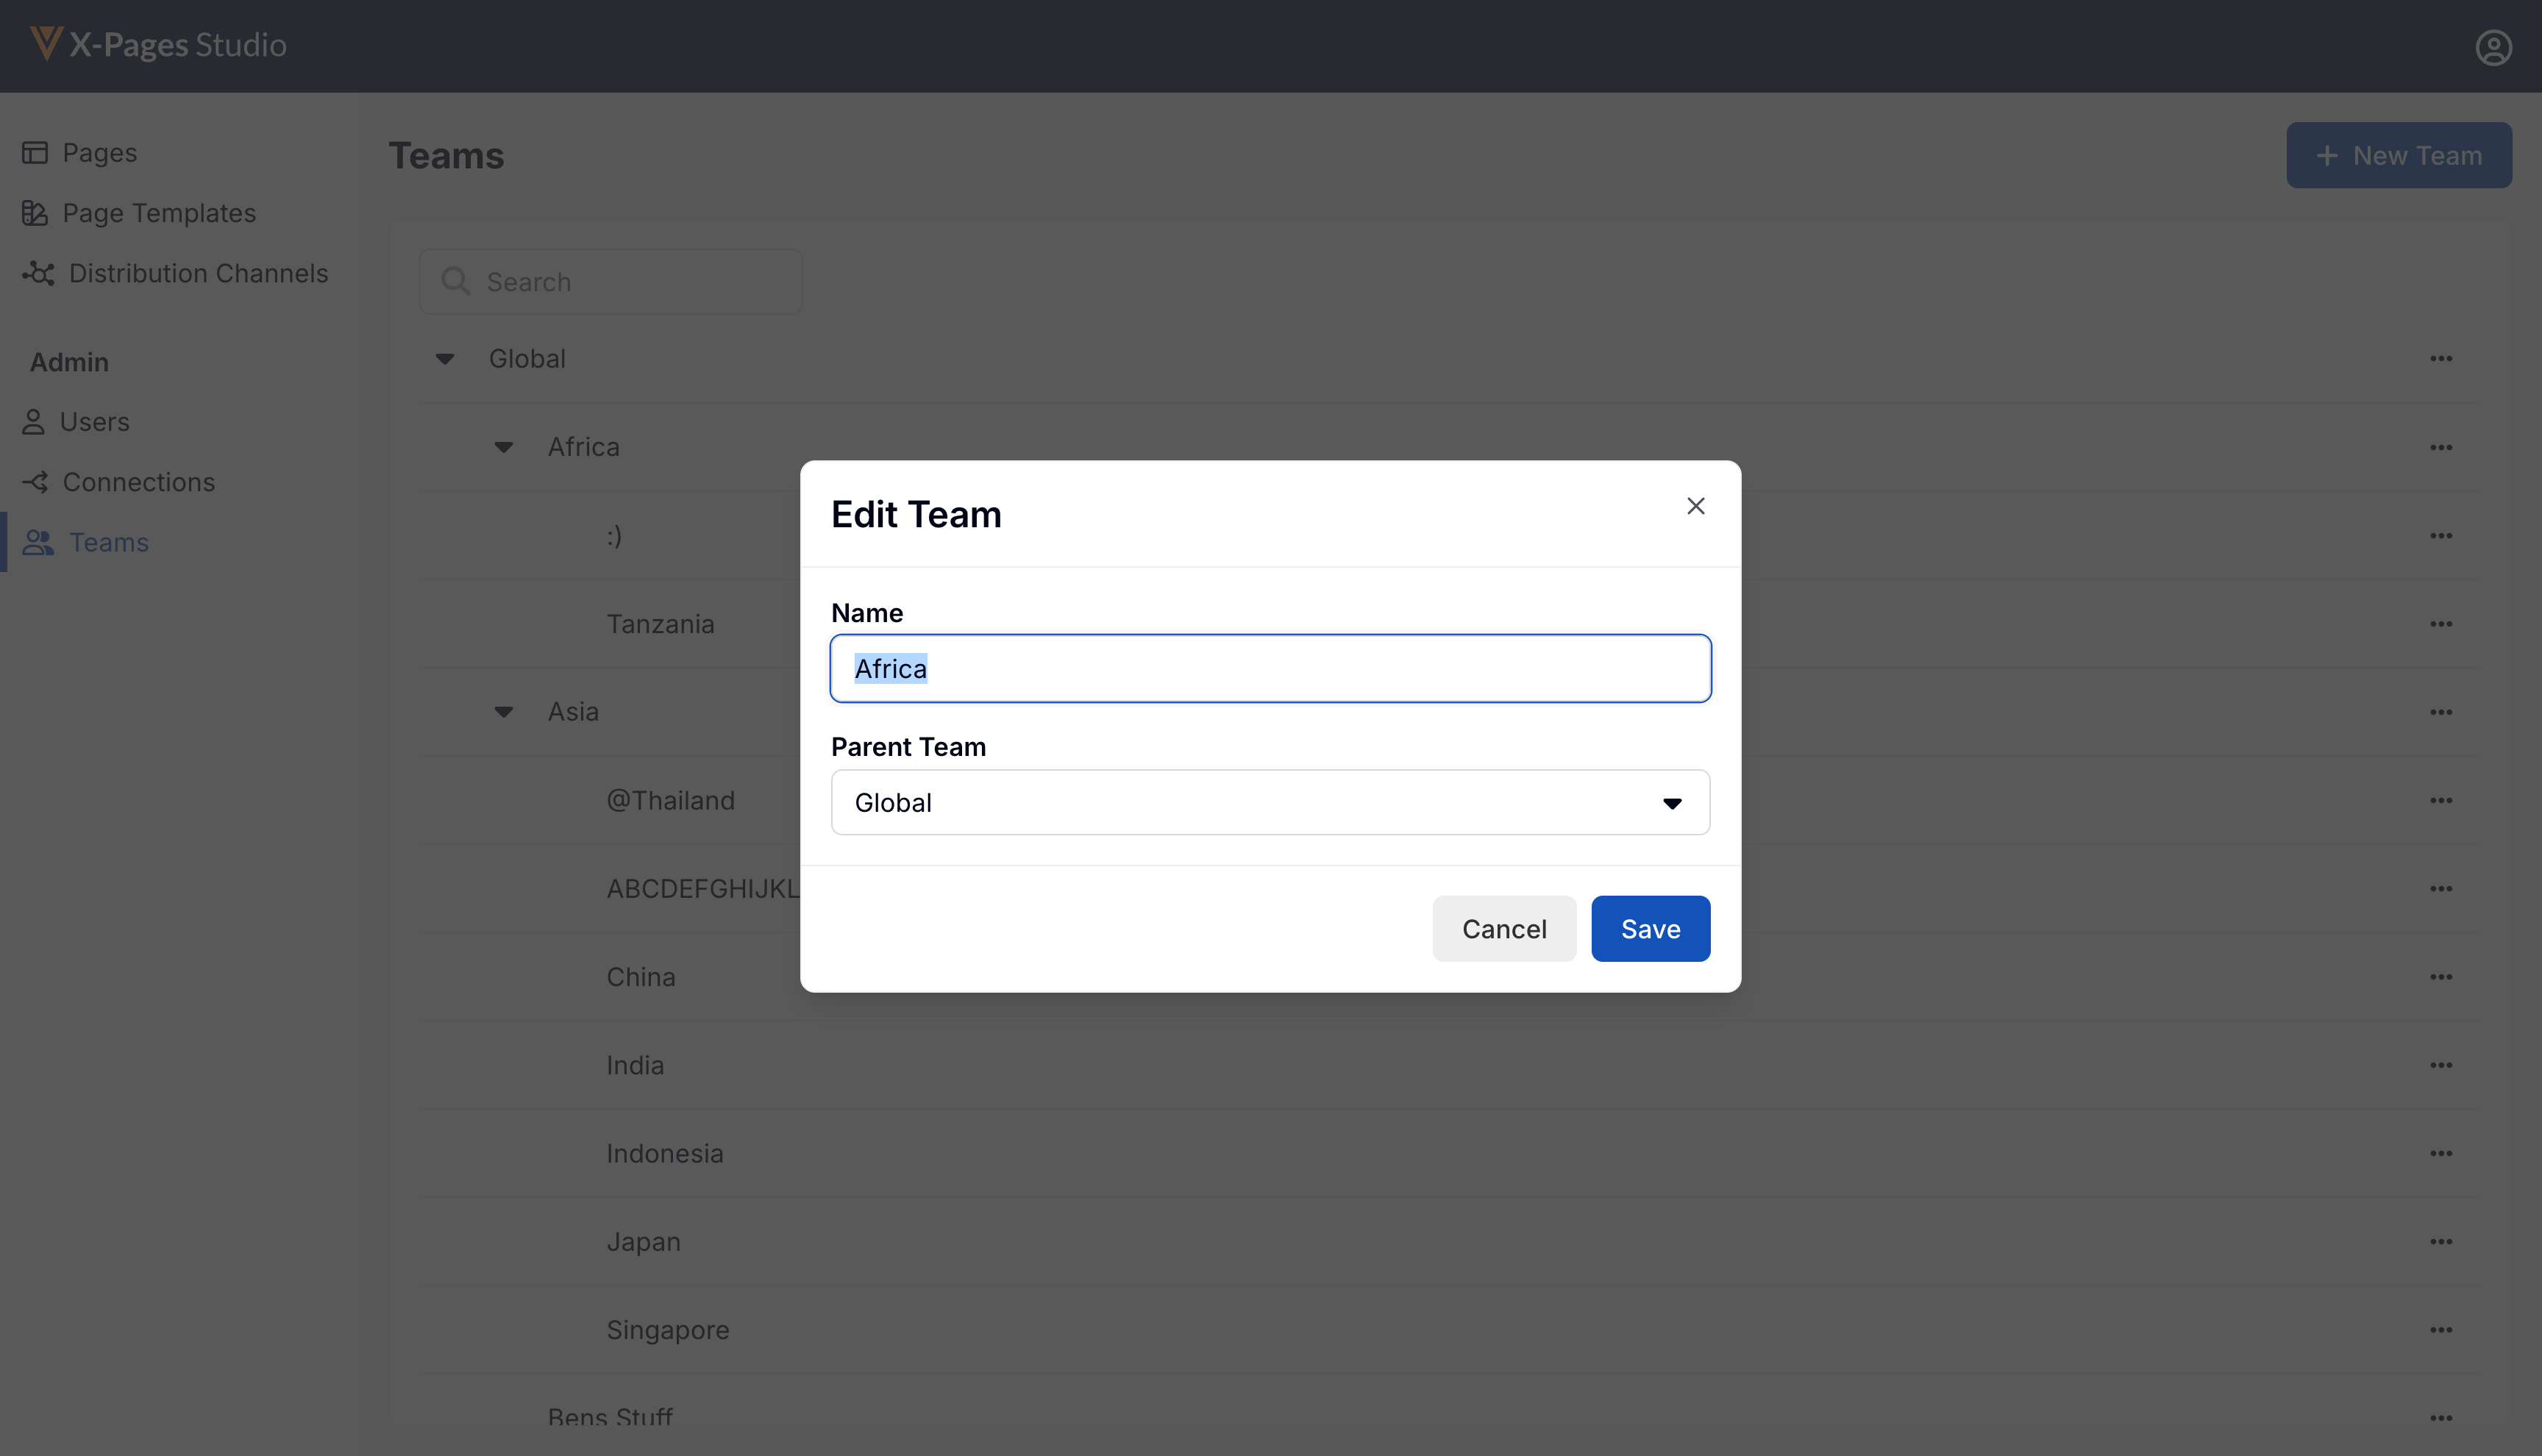Open the Parent Team dropdown
The image size is (2542, 1456).
click(x=1270, y=803)
